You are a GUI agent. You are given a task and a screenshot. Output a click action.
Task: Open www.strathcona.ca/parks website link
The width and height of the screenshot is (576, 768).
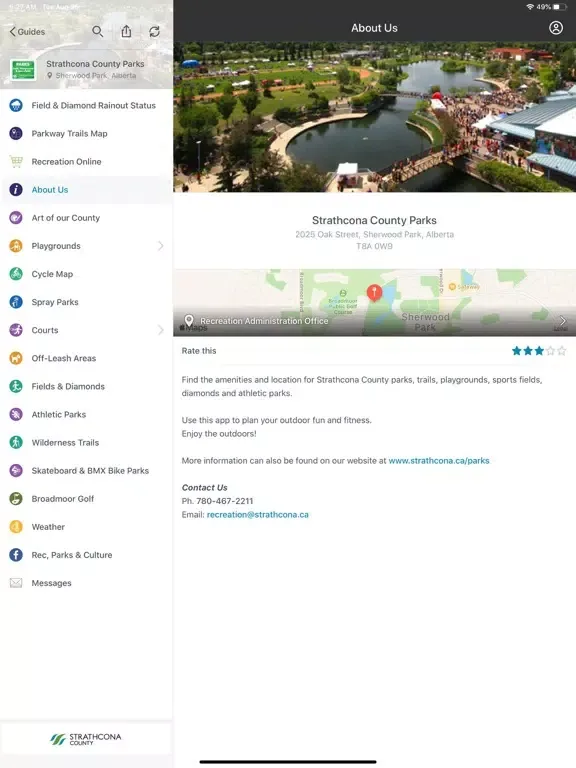point(439,460)
